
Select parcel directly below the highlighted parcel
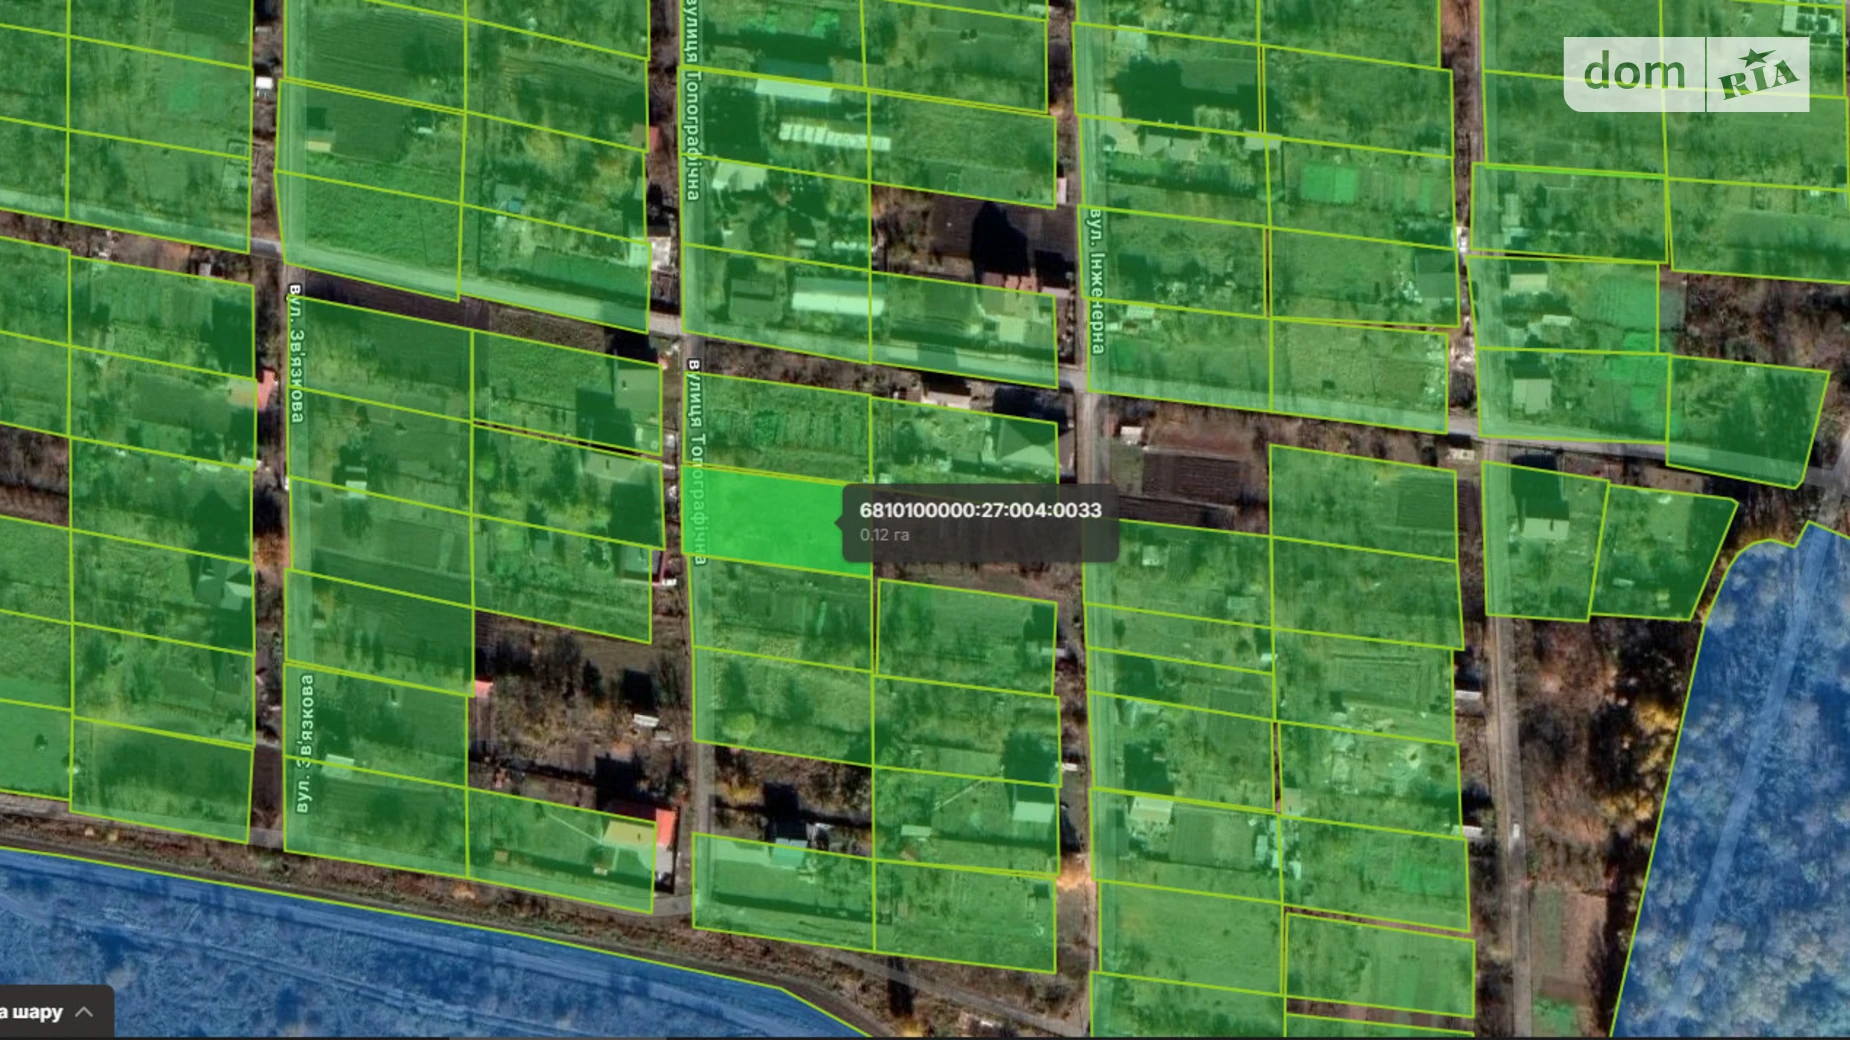(780, 610)
